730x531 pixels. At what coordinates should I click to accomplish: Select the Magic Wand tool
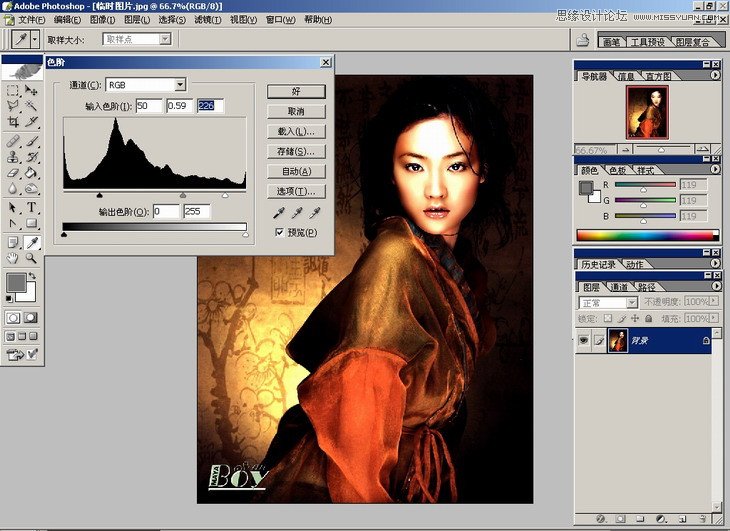[31, 106]
